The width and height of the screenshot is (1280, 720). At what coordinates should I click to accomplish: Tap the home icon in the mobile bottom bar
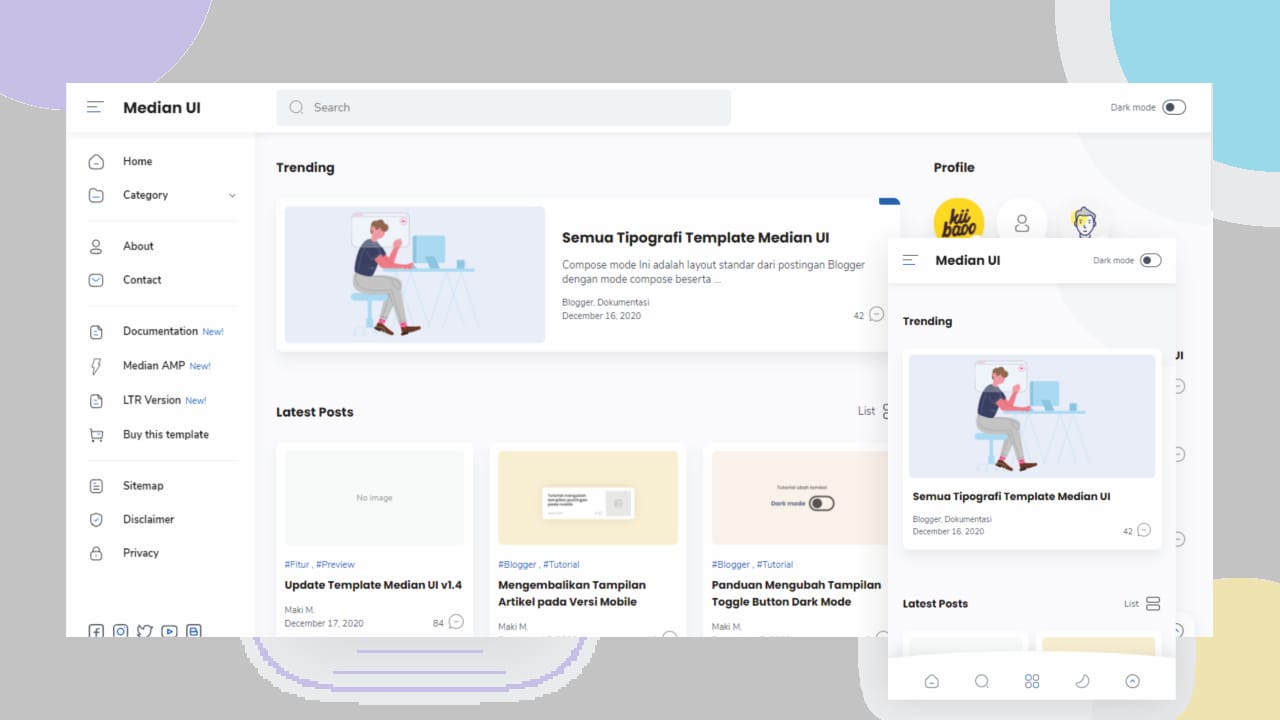point(932,681)
